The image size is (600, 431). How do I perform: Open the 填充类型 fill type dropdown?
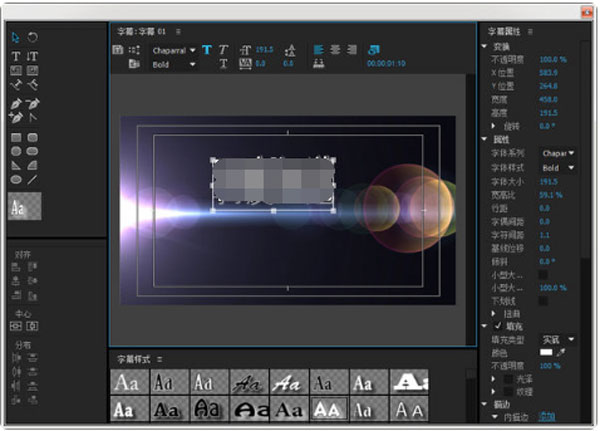[x=557, y=340]
